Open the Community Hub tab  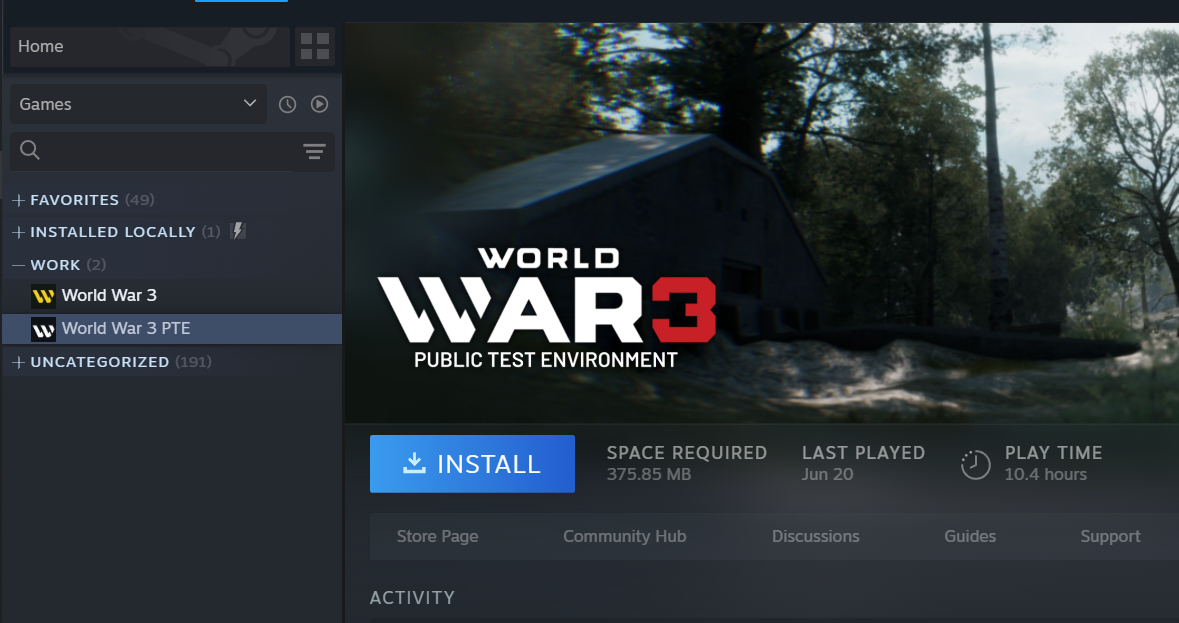pos(625,537)
